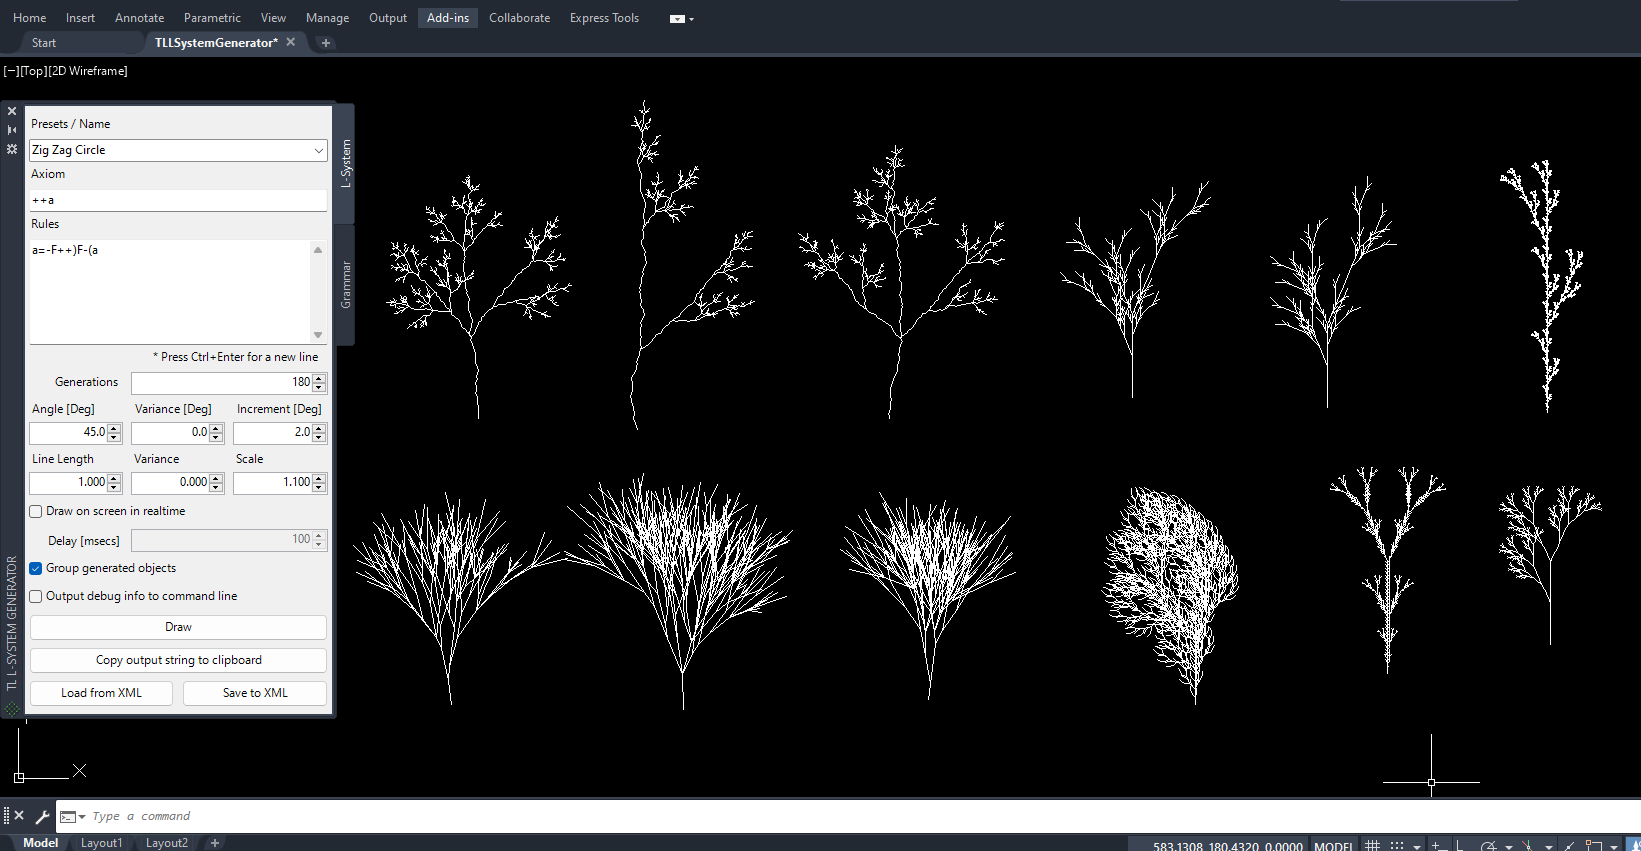Uncheck Group generated objects
Image resolution: width=1641 pixels, height=851 pixels.
[36, 568]
